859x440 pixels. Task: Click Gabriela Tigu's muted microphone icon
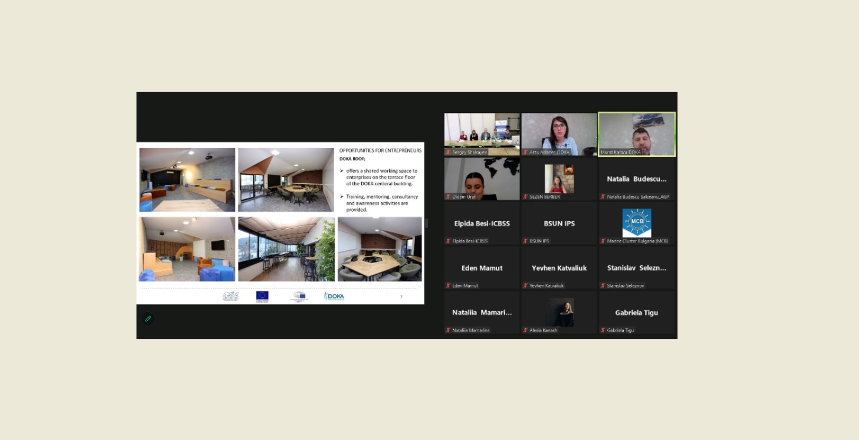603,330
